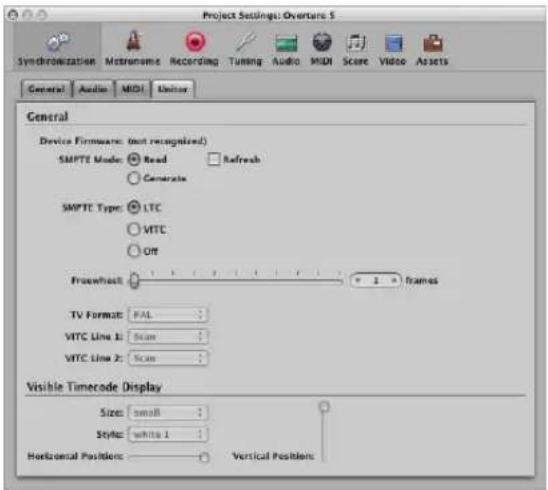This screenshot has width=548, height=490.
Task: Click the Freewheel frames value field
Action: tap(376, 280)
